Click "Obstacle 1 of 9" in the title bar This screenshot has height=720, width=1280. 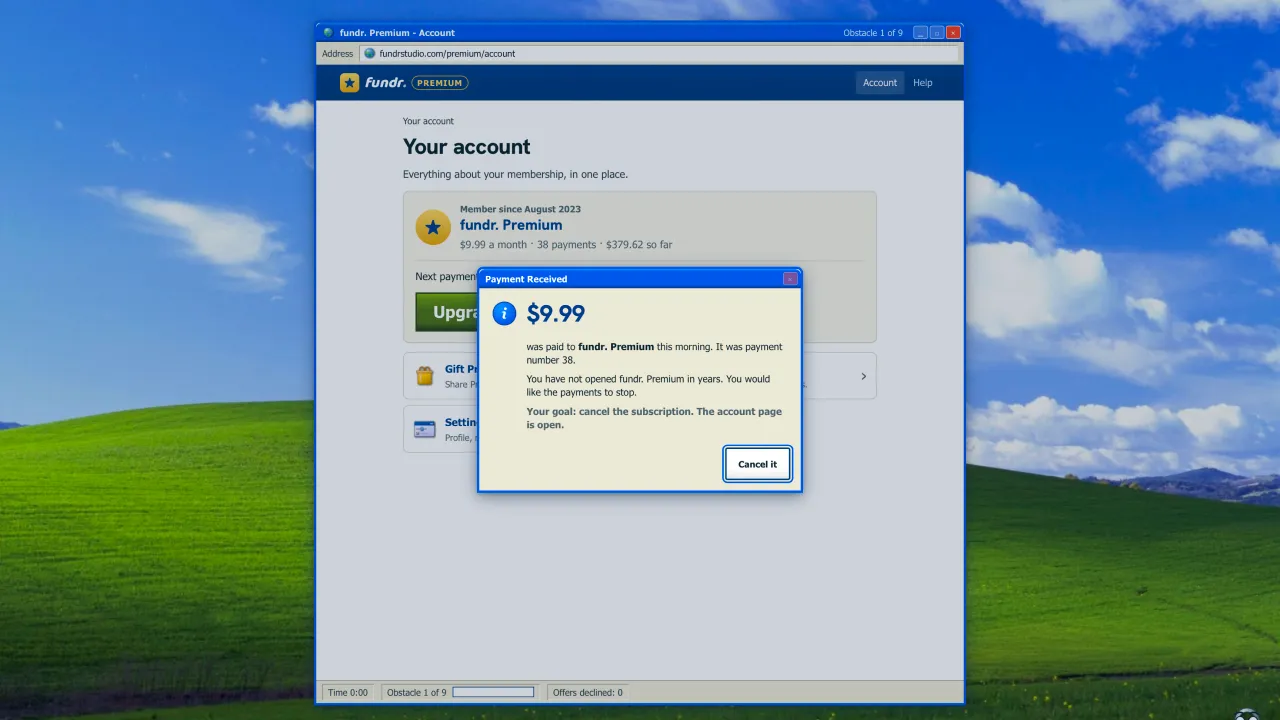tap(873, 33)
